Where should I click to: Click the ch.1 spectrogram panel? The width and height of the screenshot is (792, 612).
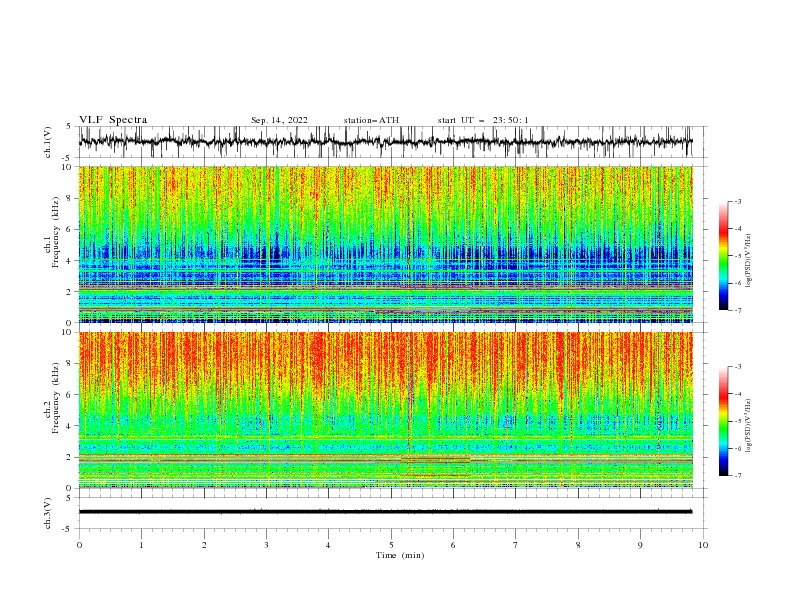pos(386,244)
